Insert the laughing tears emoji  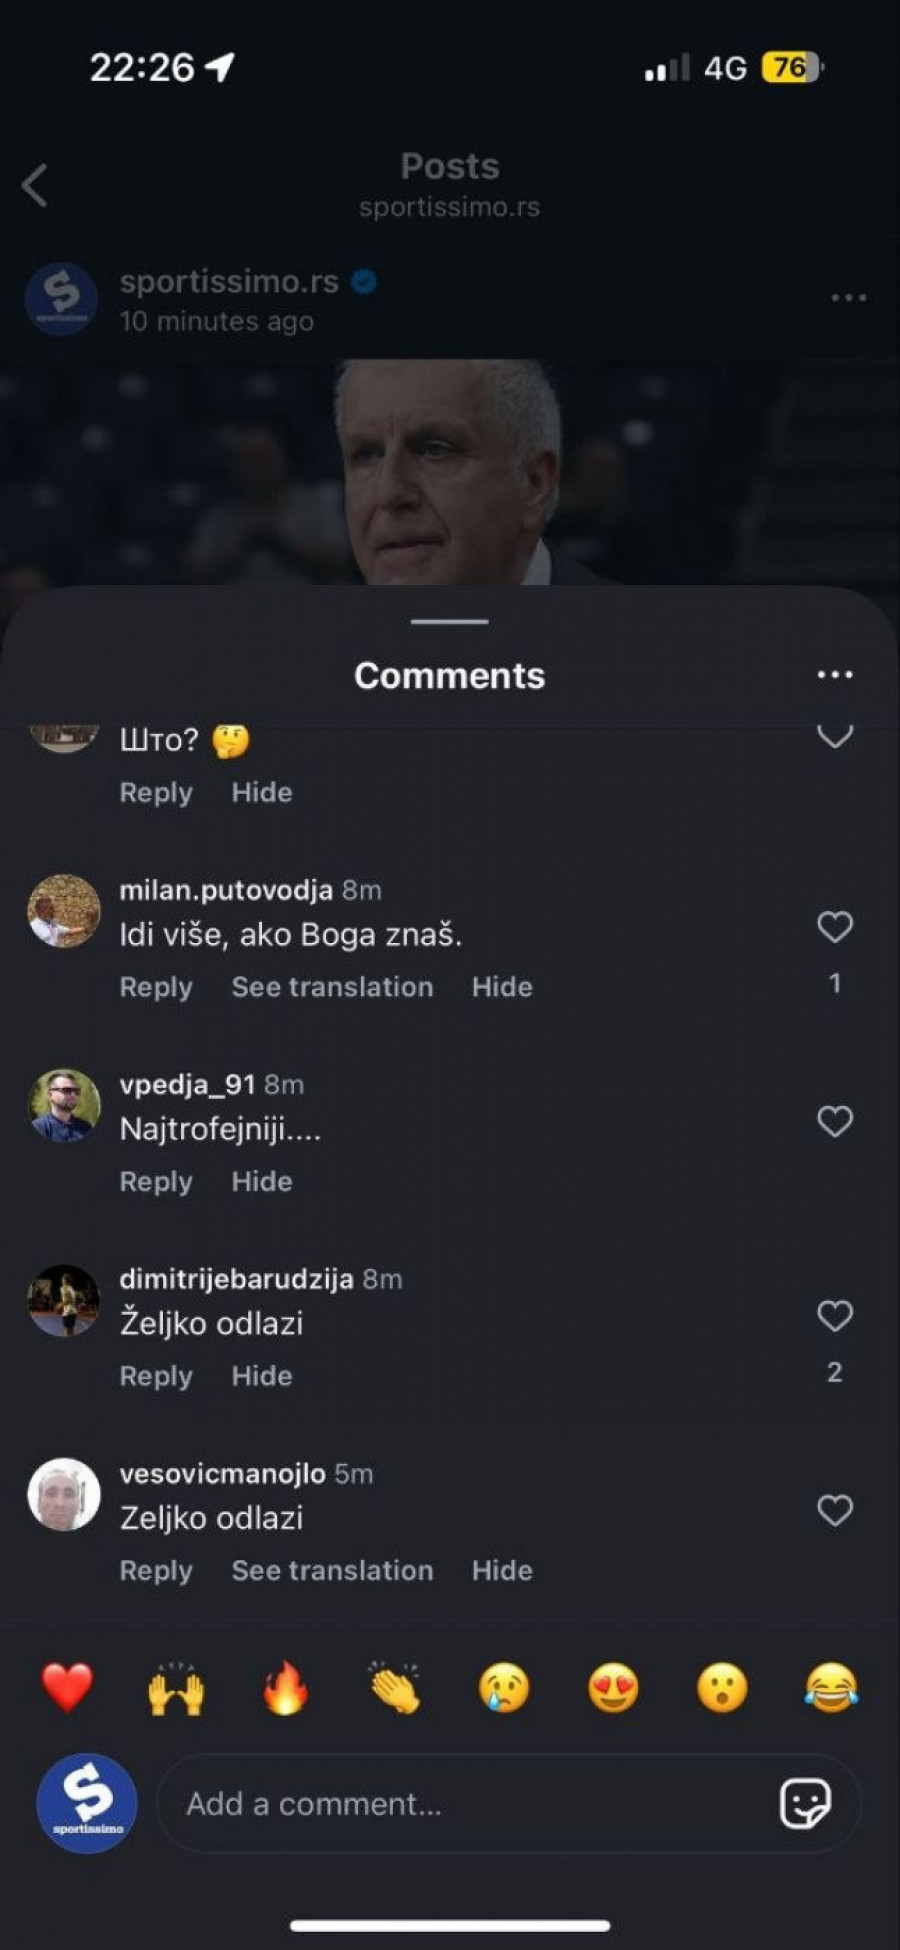(831, 1689)
